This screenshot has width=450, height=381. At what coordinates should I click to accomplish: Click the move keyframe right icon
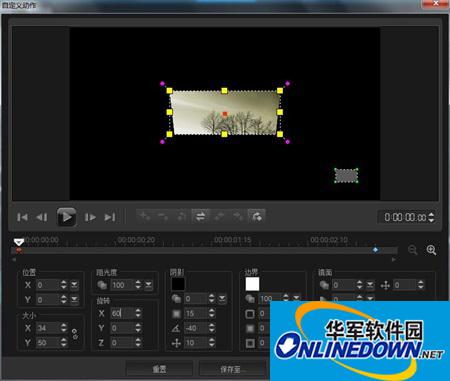(238, 216)
